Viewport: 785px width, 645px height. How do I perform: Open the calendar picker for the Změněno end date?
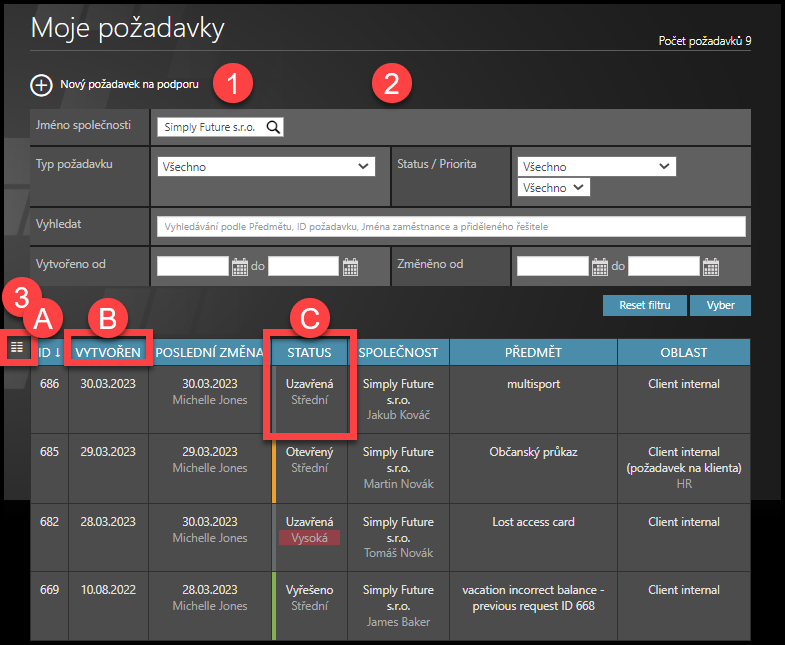710,266
